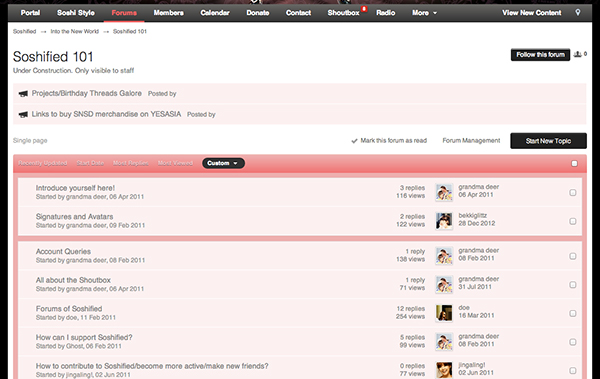Screen dimensions: 600x379
Task: Click the Single page text
Action: click(30, 140)
